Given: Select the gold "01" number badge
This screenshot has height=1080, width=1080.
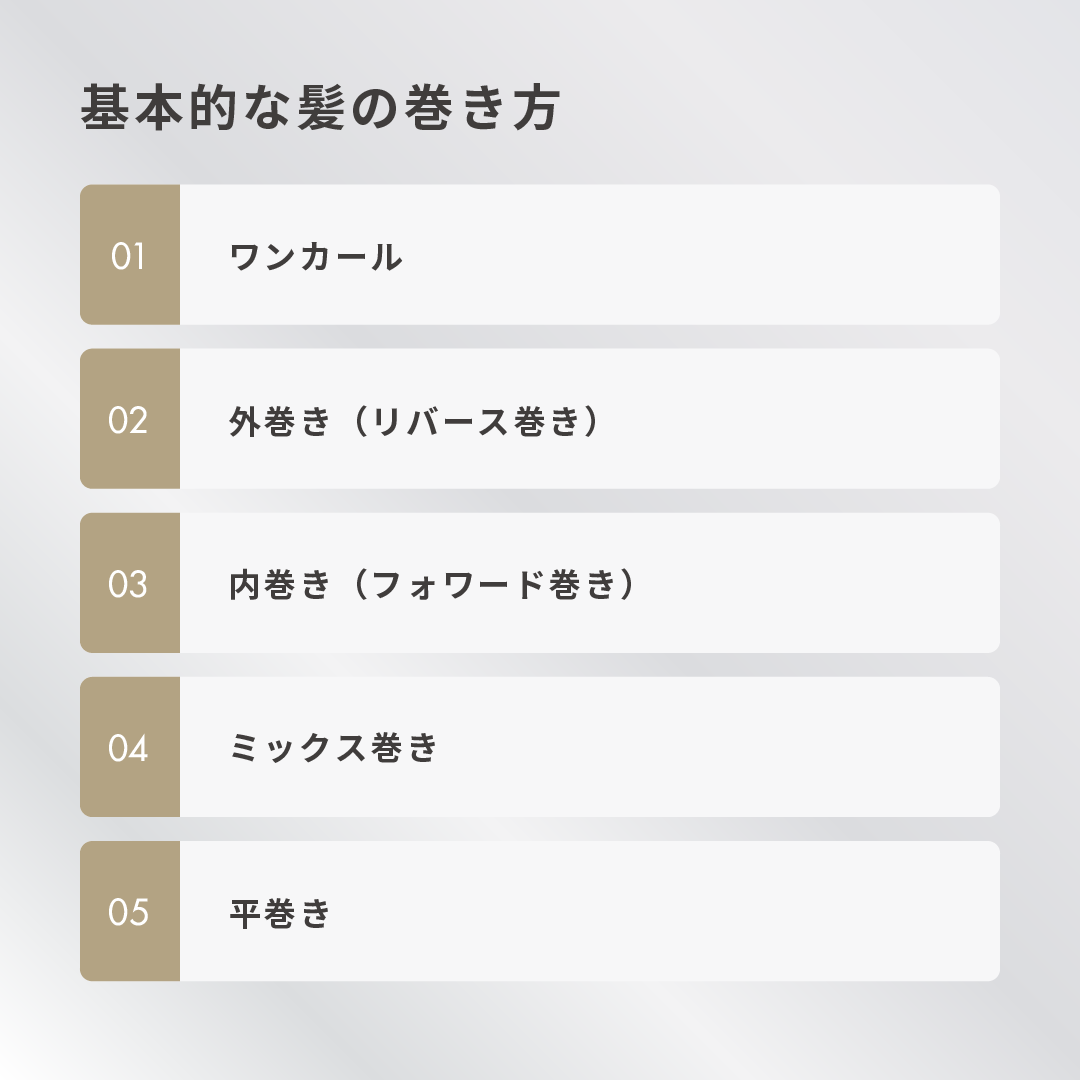Looking at the screenshot, I should click(x=129, y=256).
